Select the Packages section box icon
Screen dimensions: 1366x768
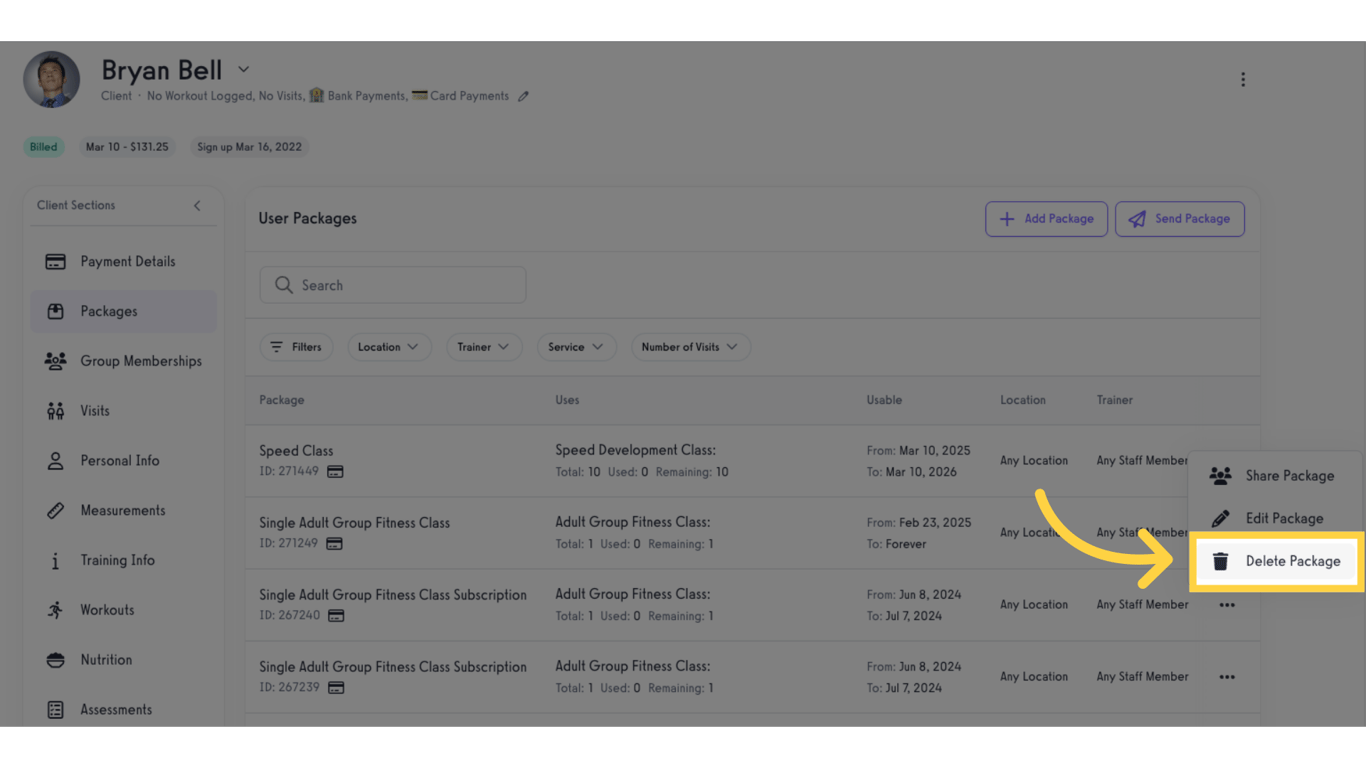[55, 312]
